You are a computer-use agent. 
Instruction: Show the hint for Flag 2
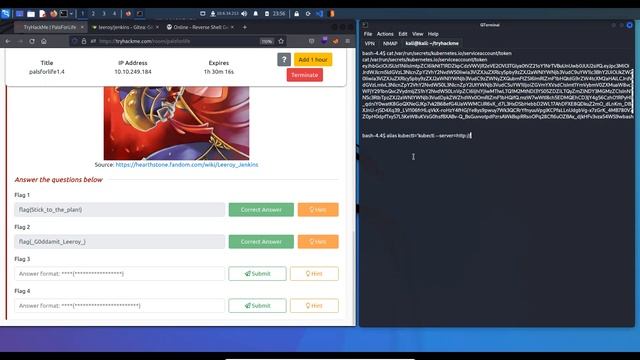point(318,242)
